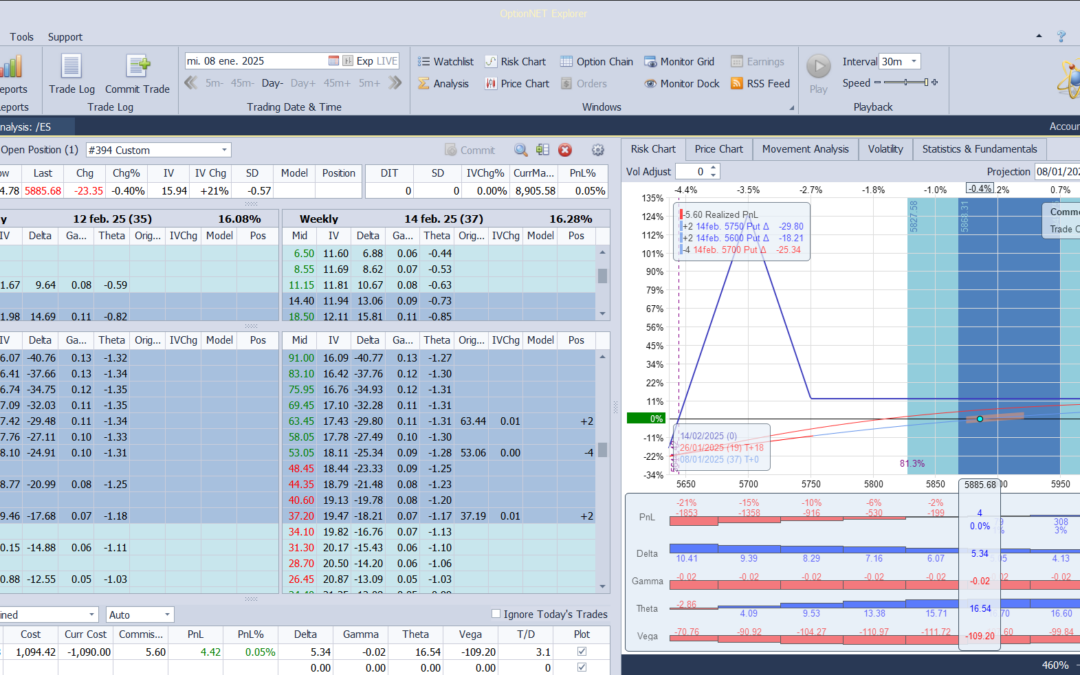Expand the Auto dropdown
1080x675 pixels.
[x=166, y=615]
